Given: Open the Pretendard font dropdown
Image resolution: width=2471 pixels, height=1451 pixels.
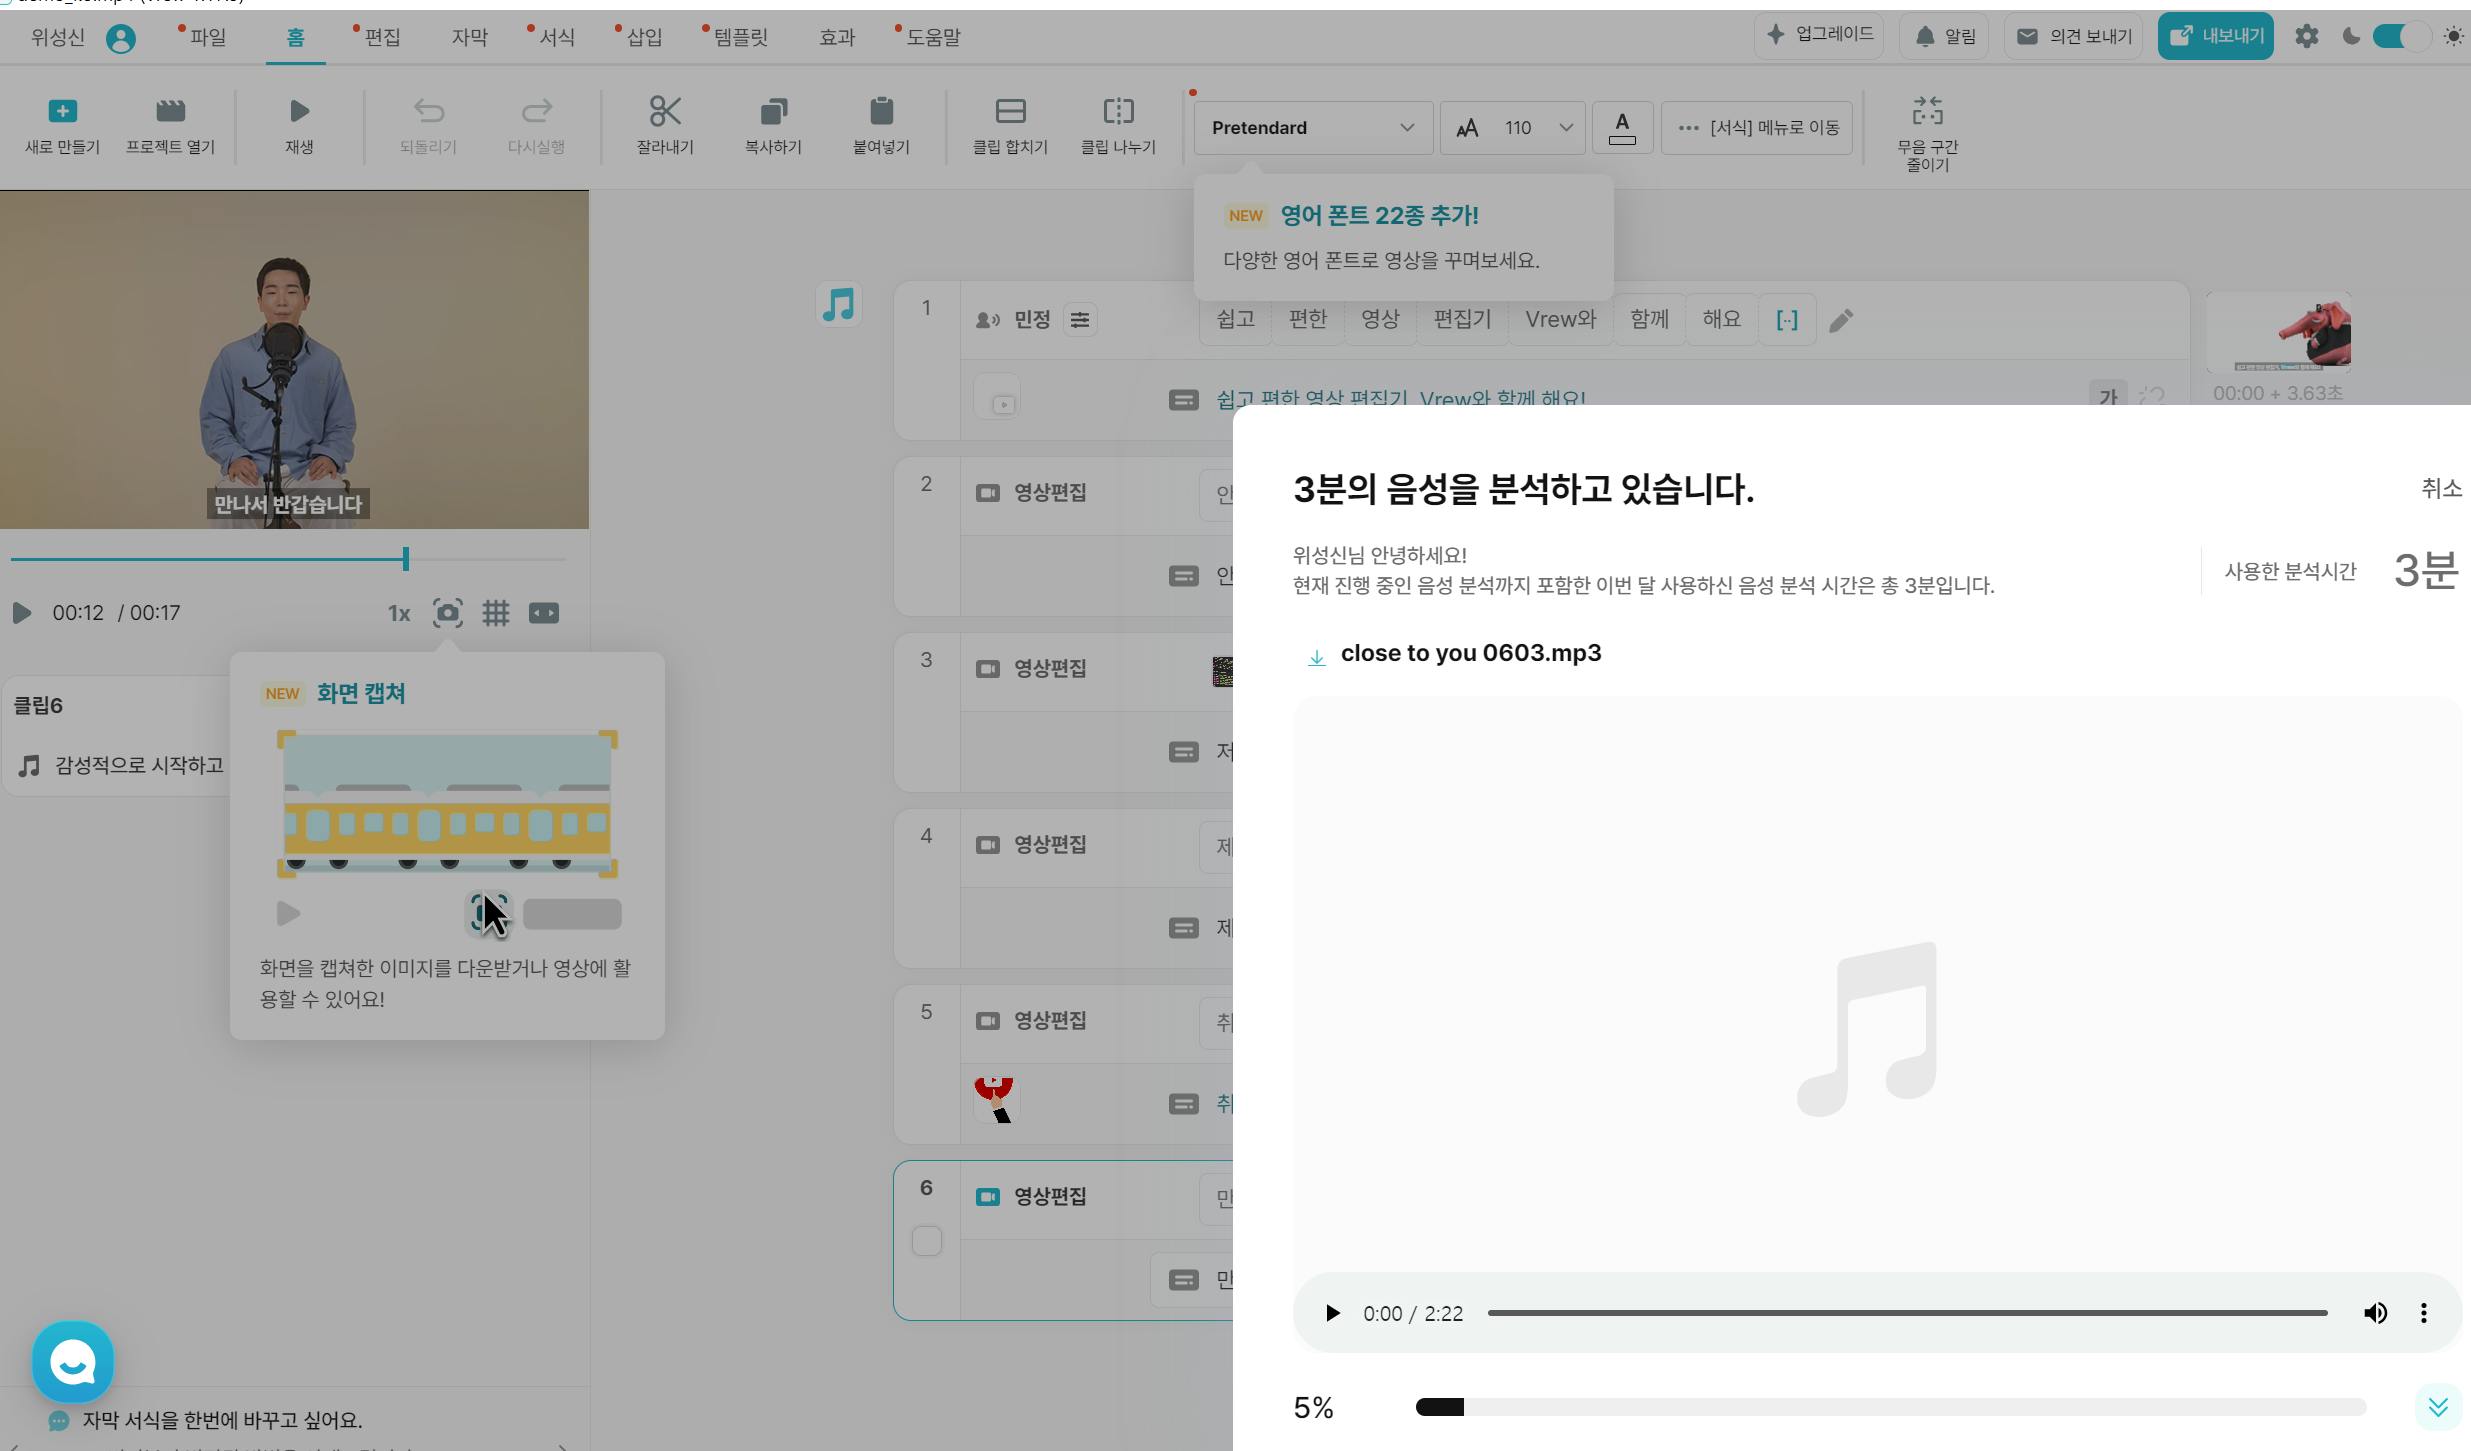Looking at the screenshot, I should 1312,128.
